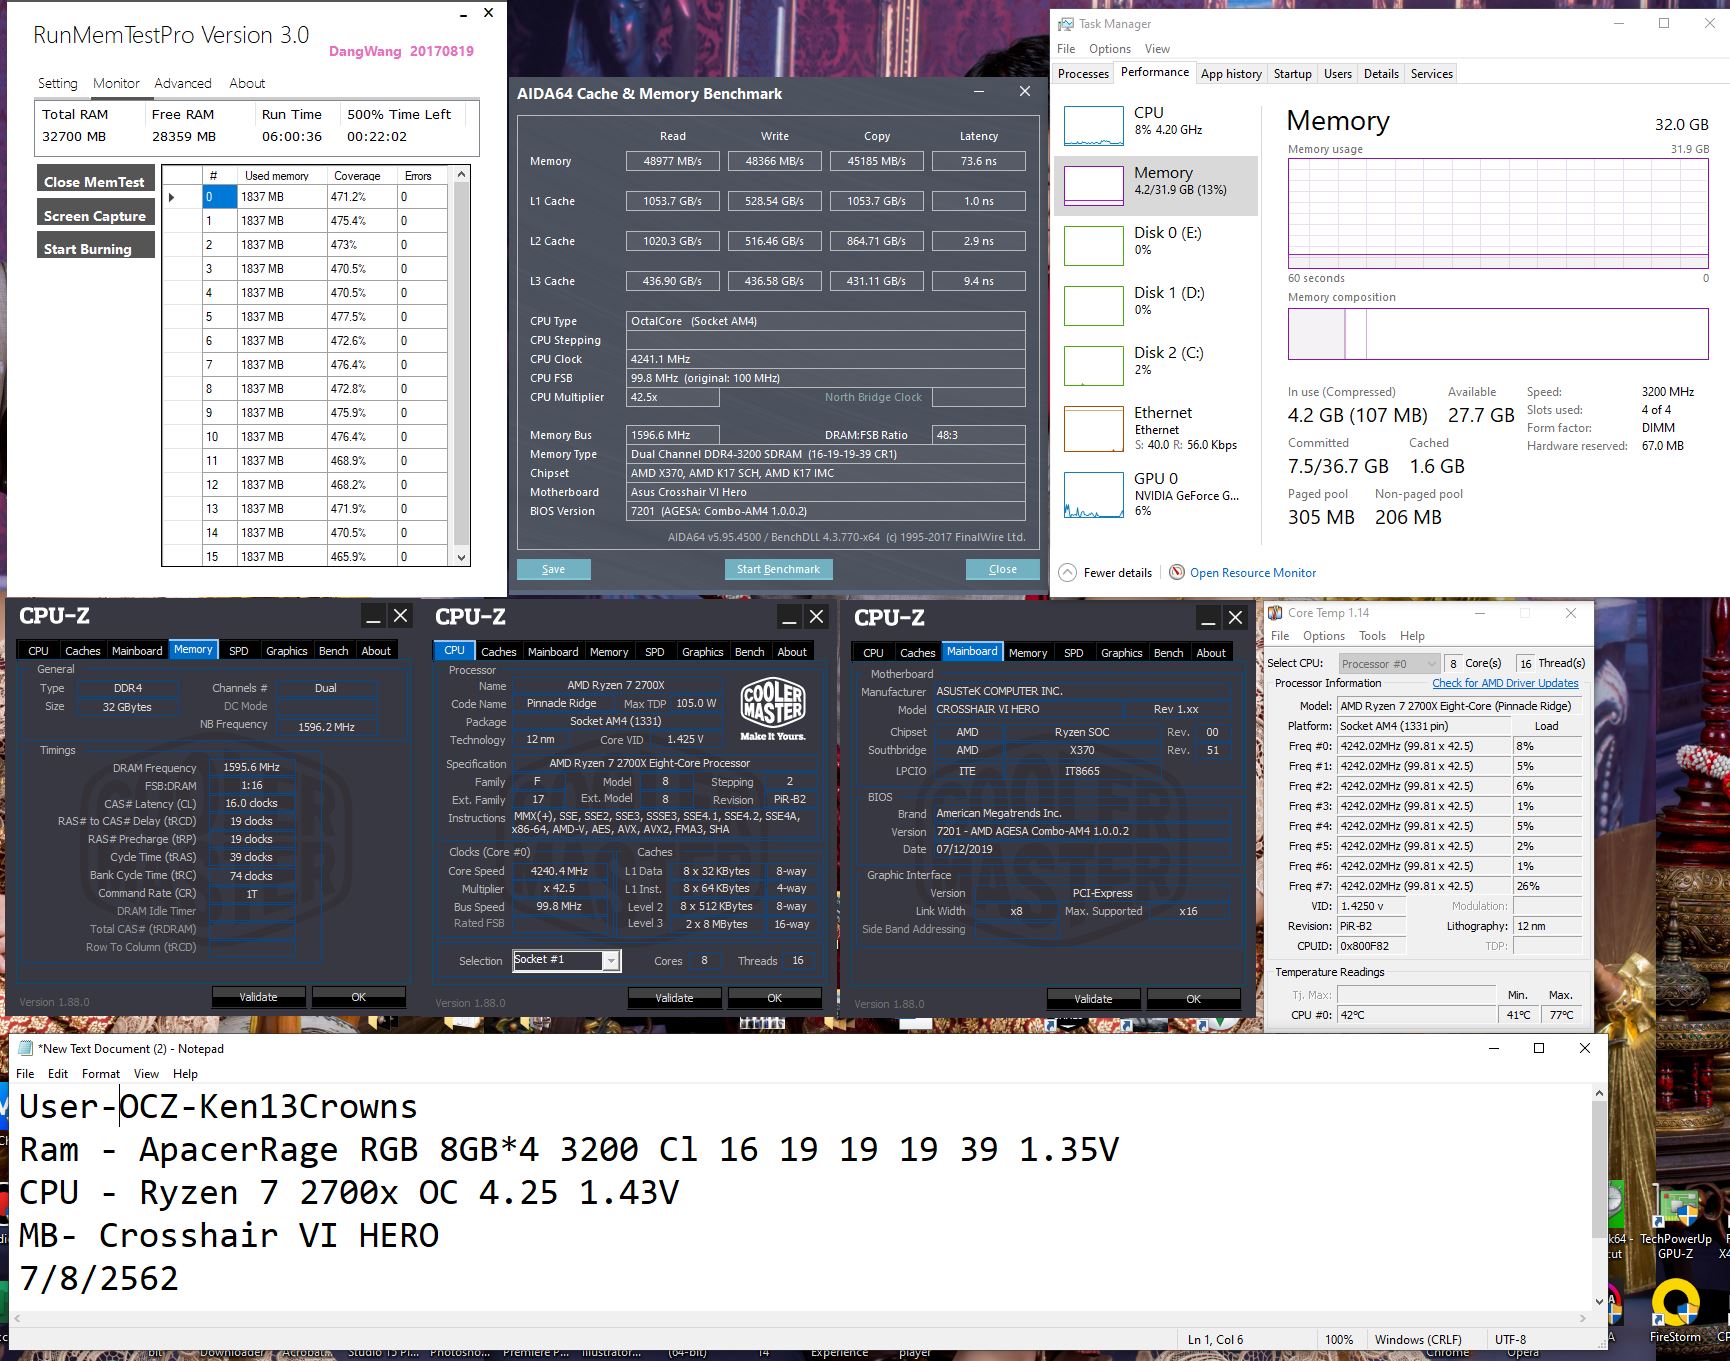
Task: Open the Services tab in Task Manager
Action: (x=1431, y=74)
